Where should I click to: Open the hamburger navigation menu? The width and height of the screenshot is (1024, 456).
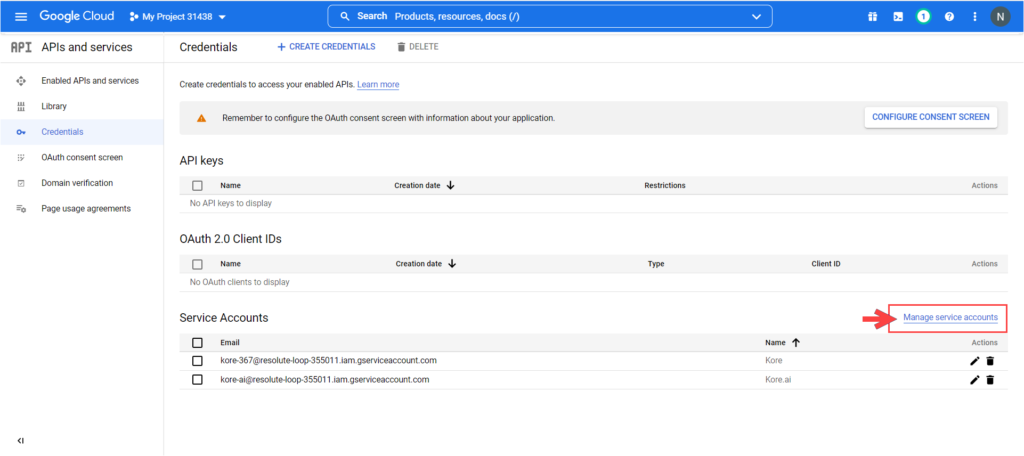[21, 17]
